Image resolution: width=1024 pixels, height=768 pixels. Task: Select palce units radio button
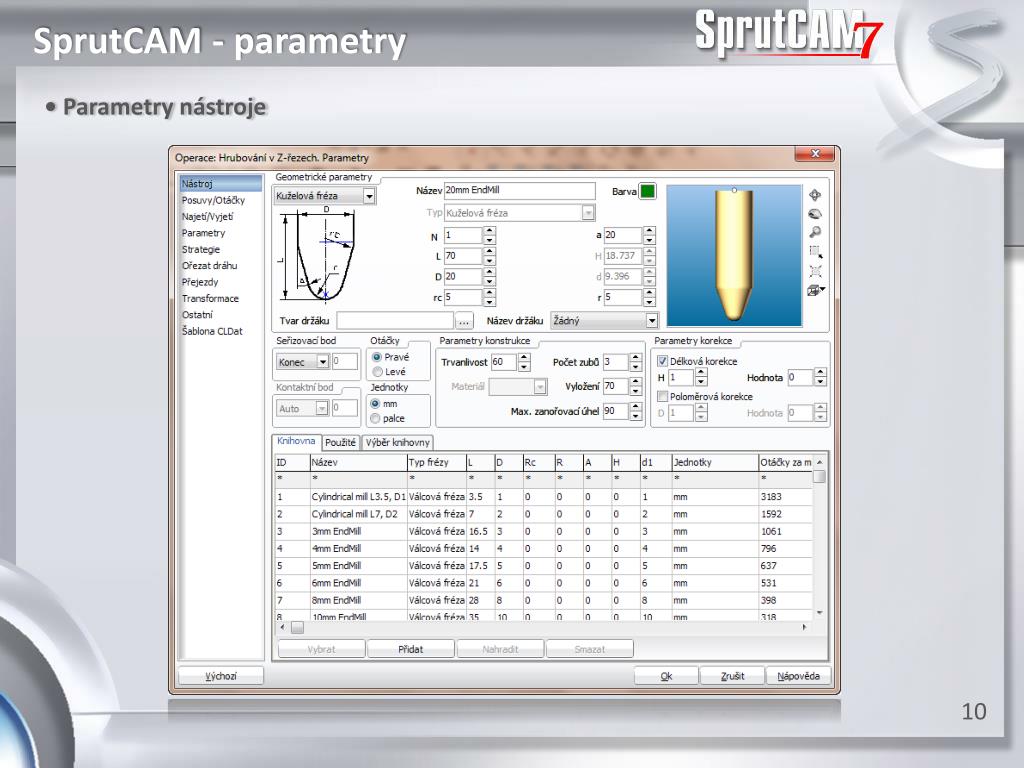[x=376, y=418]
